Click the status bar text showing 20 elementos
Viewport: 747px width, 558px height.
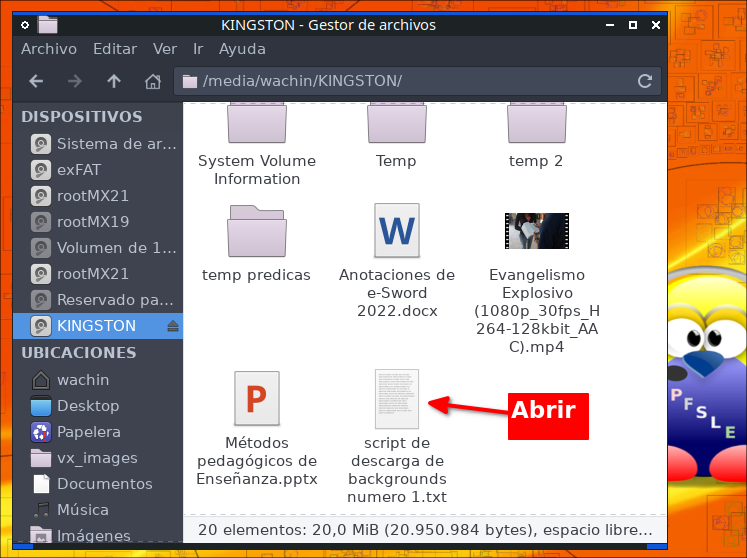tap(425, 530)
